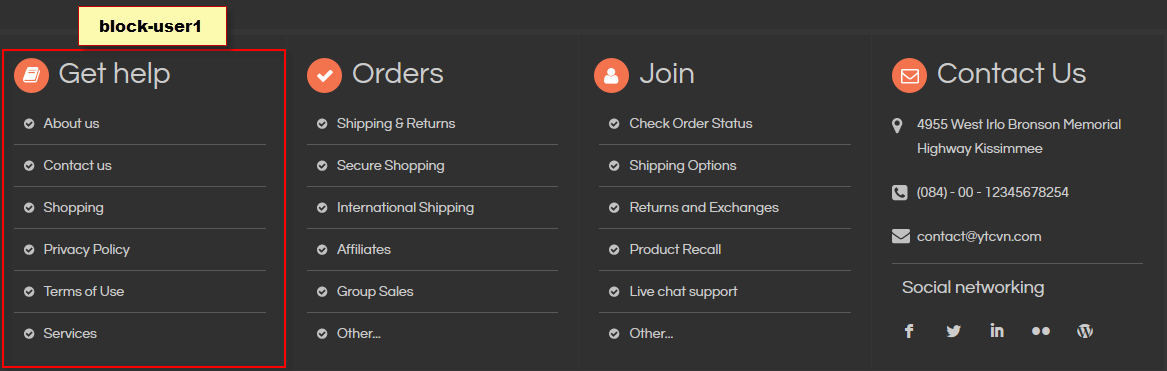Click the orange envelope icon beside Contact Us
The height and width of the screenshot is (371, 1167).
pyautogui.click(x=909, y=75)
